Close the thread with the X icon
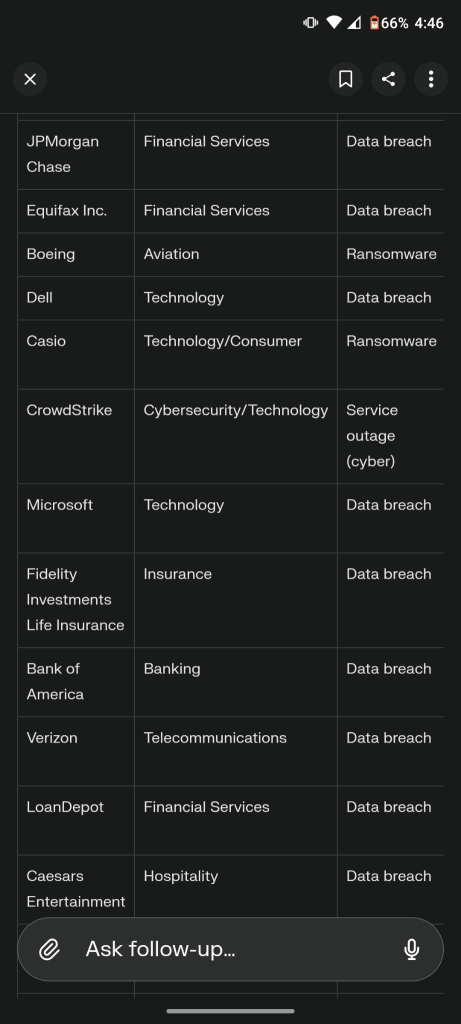 [x=30, y=79]
